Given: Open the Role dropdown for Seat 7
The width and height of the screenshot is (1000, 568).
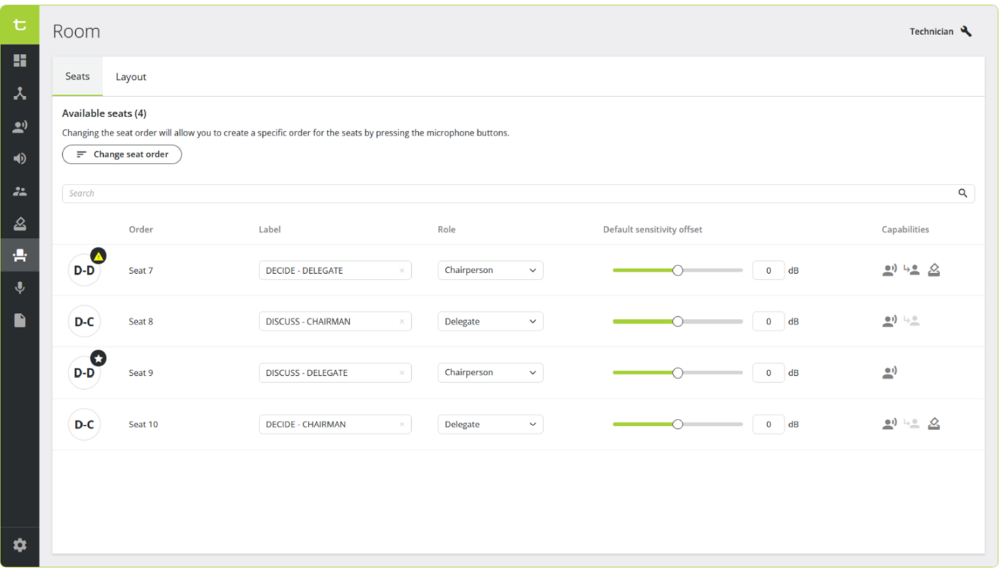Looking at the screenshot, I should tap(490, 270).
